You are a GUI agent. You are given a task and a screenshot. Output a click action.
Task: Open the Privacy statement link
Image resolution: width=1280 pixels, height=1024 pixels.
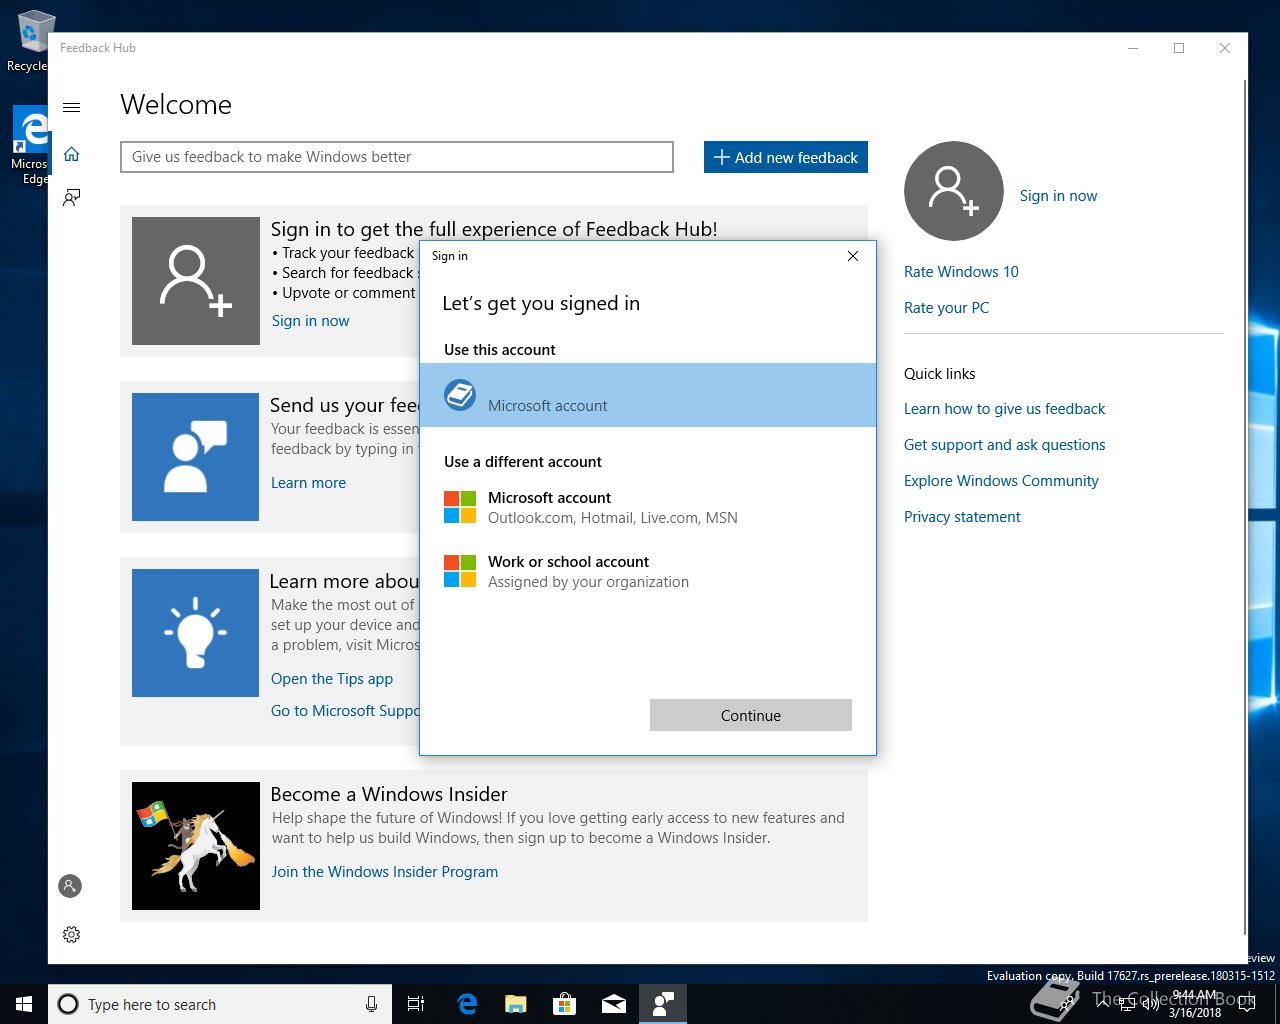(x=962, y=517)
